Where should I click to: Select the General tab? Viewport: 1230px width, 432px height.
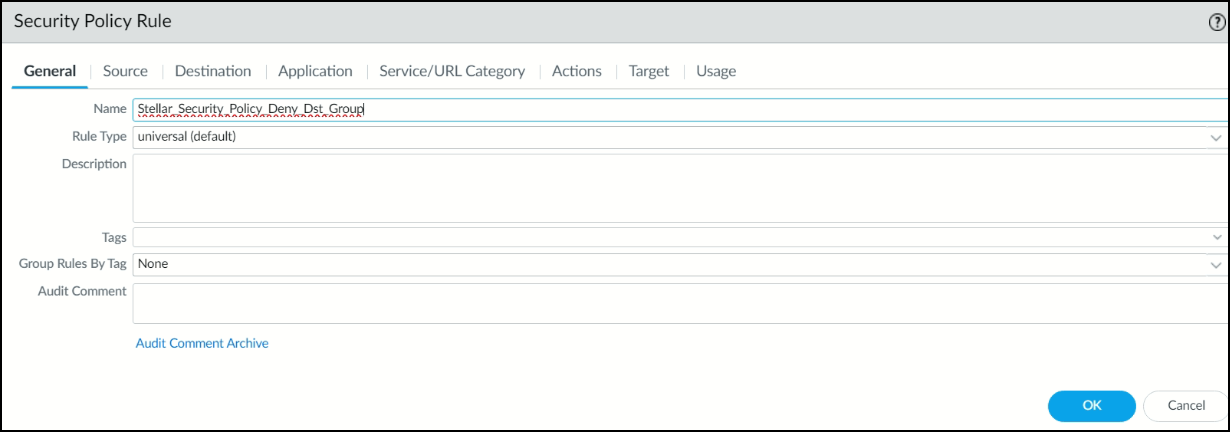(50, 71)
